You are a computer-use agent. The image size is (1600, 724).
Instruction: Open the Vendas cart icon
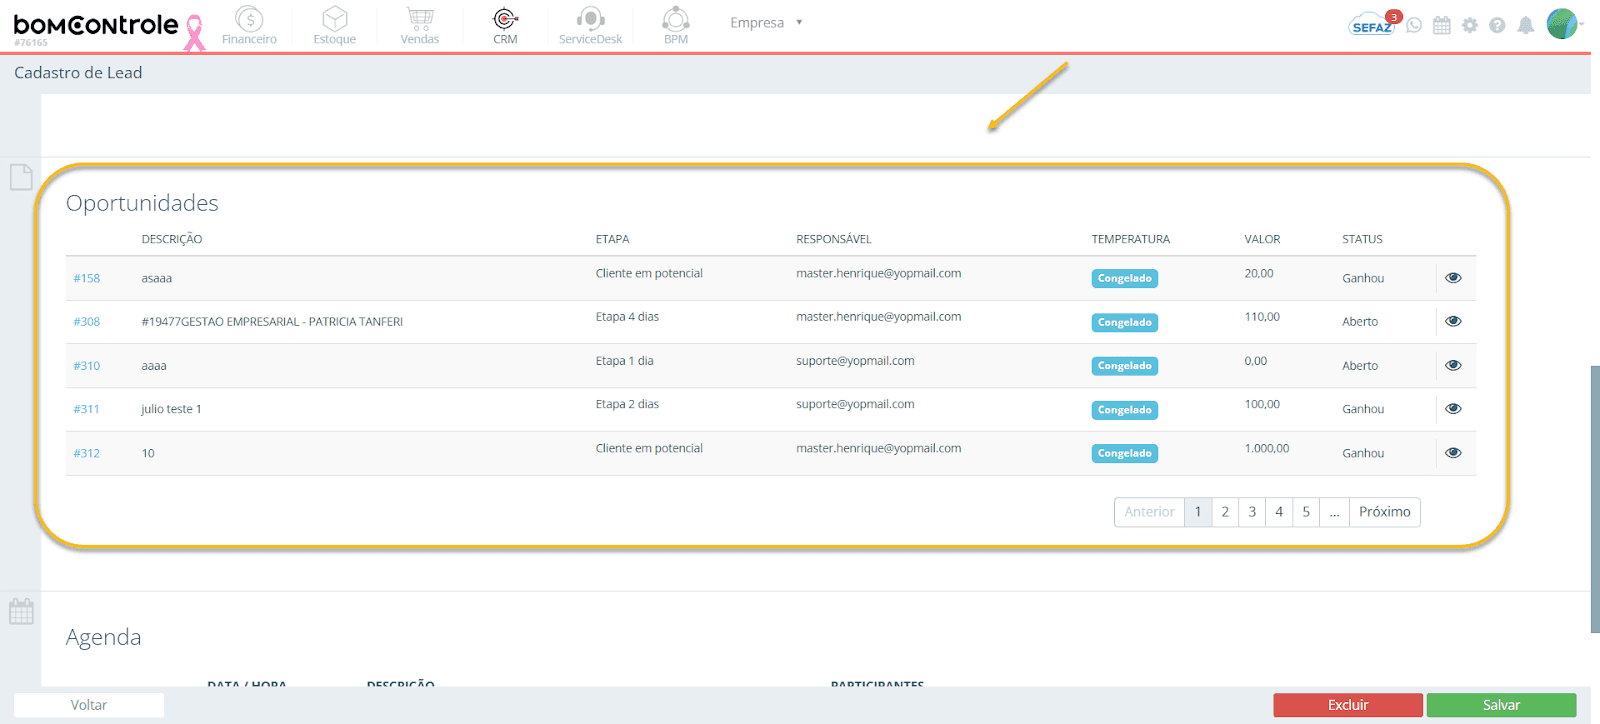click(x=420, y=25)
